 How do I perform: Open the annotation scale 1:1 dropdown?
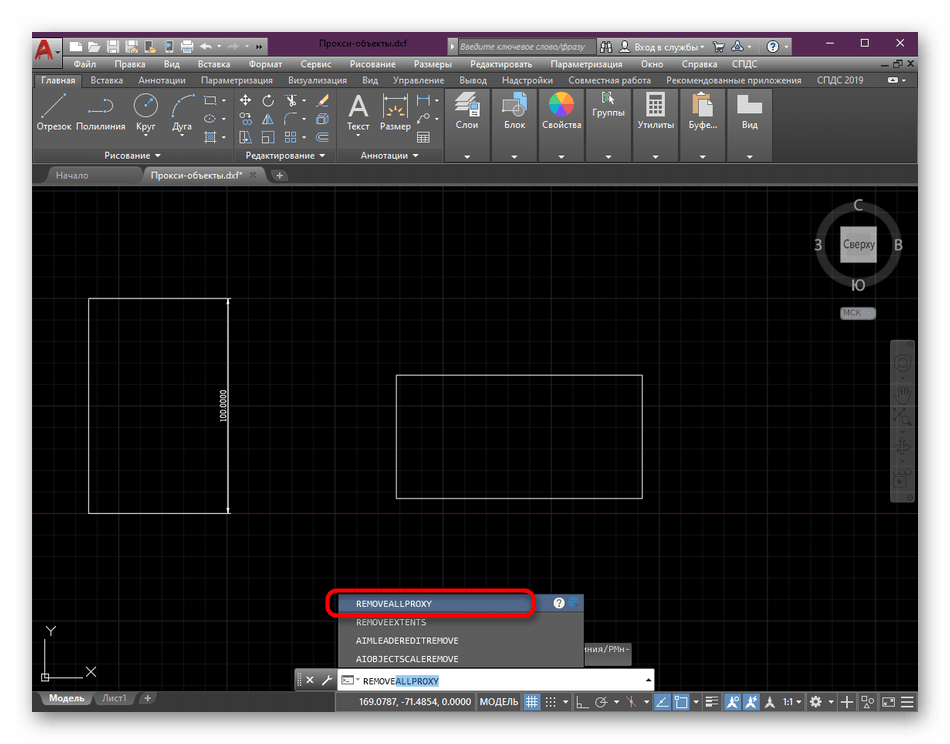click(790, 702)
